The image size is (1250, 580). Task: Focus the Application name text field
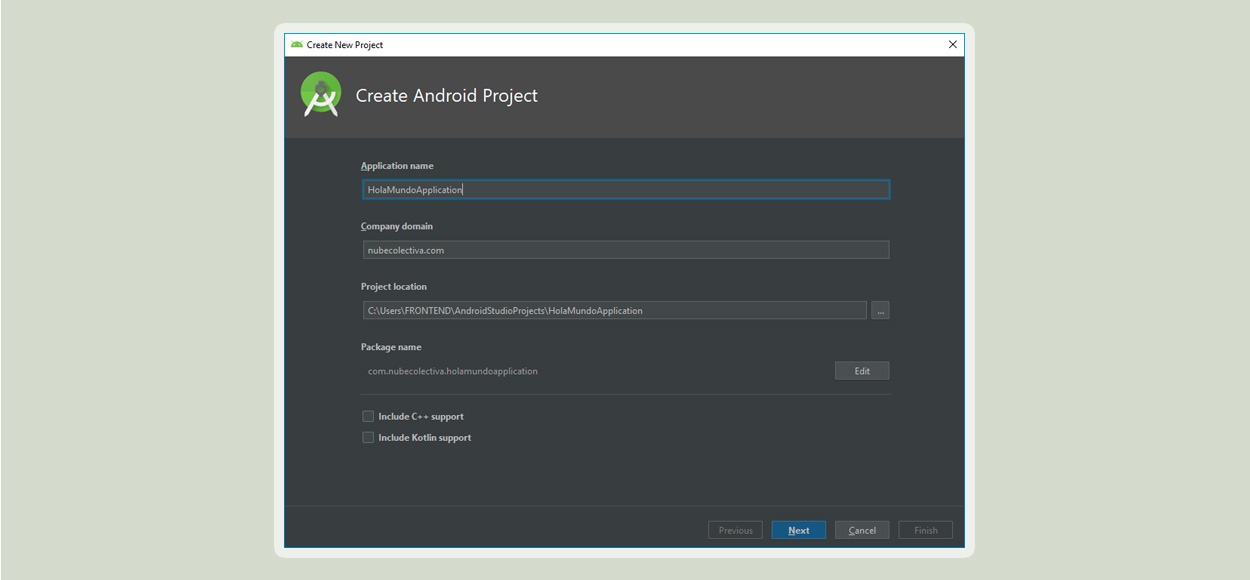click(625, 189)
